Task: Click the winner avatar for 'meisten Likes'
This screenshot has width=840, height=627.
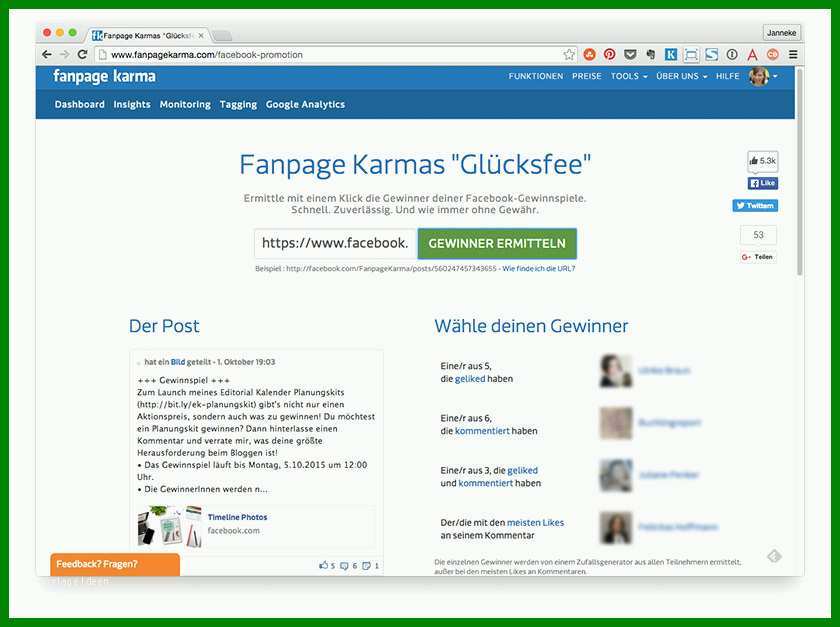Action: click(x=616, y=527)
